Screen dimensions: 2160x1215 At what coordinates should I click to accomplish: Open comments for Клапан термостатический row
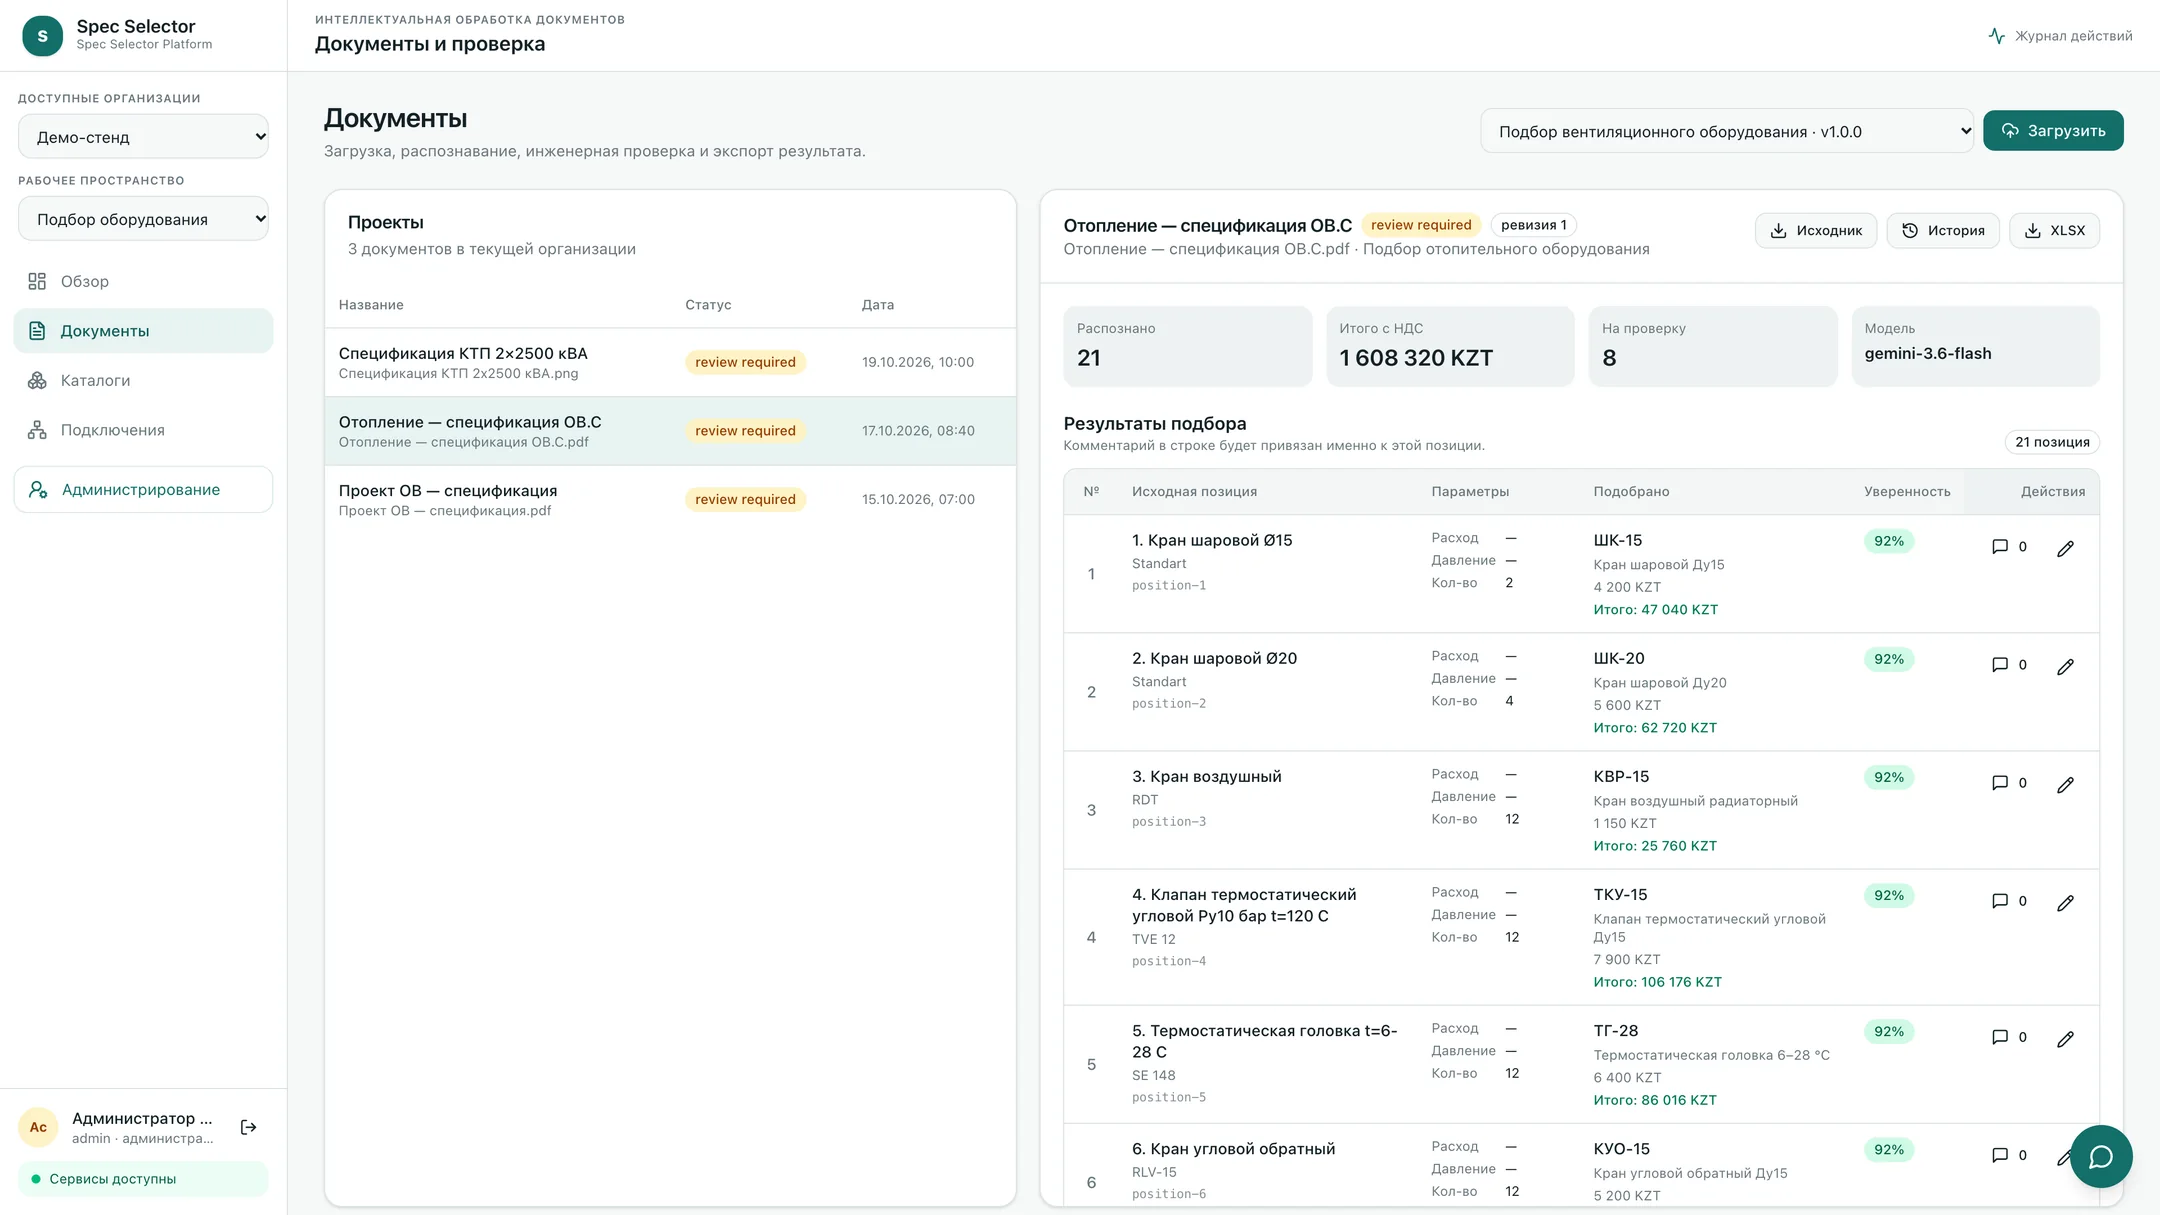[x=2008, y=901]
